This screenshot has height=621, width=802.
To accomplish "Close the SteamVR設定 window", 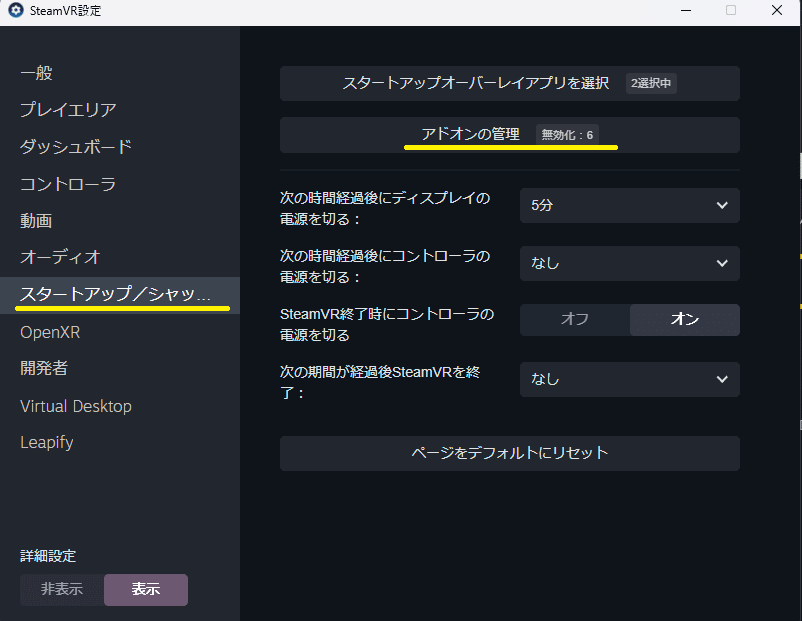I will click(776, 10).
